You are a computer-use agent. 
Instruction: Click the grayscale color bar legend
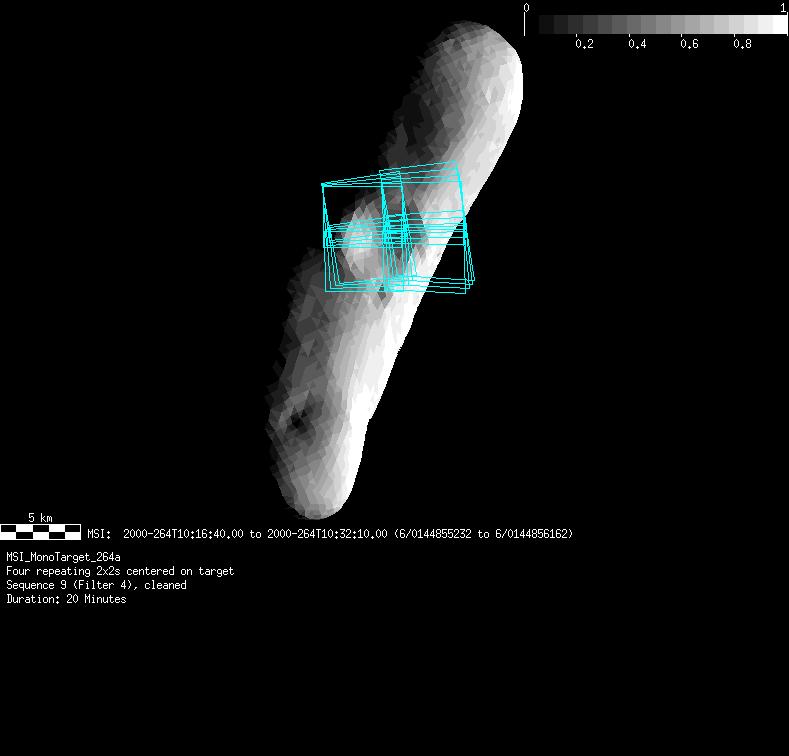pyautogui.click(x=663, y=24)
